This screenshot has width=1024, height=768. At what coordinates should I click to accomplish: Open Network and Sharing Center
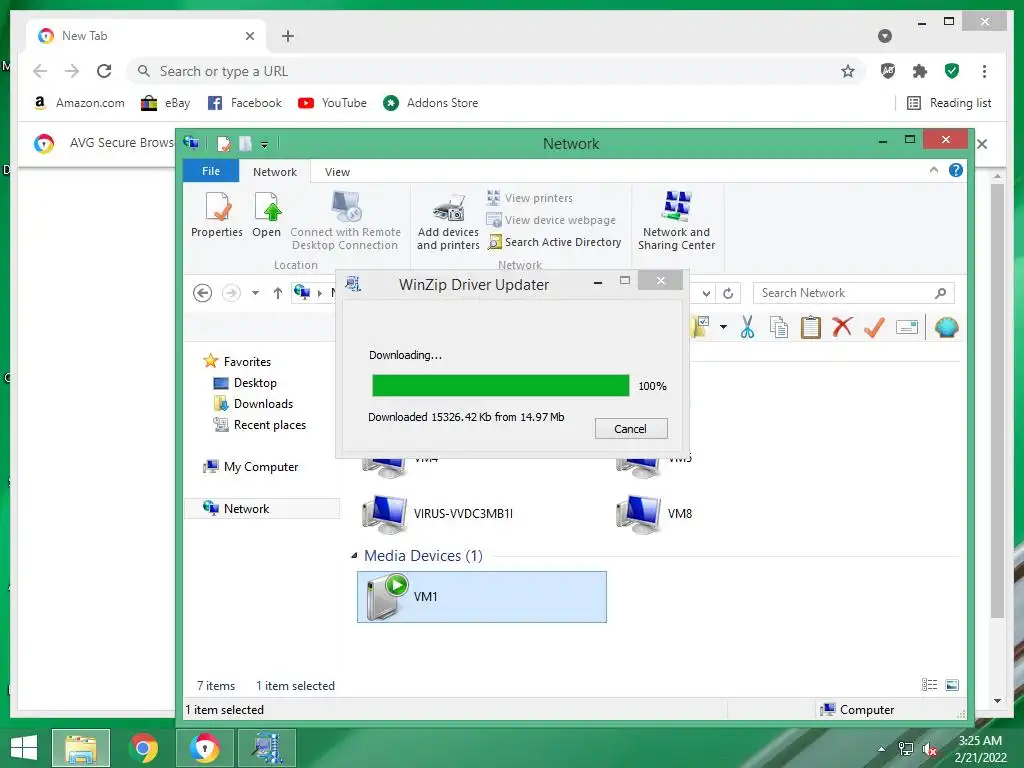[x=677, y=221]
